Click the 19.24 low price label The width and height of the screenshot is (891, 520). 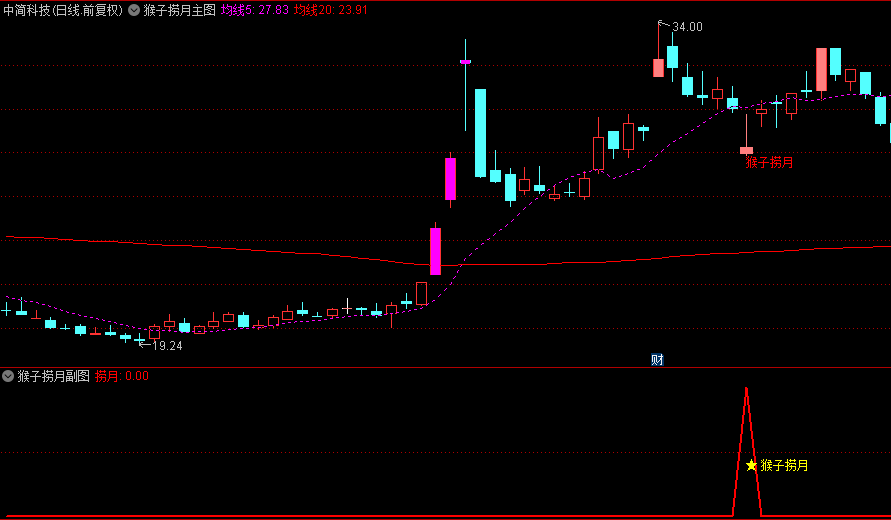[167, 346]
